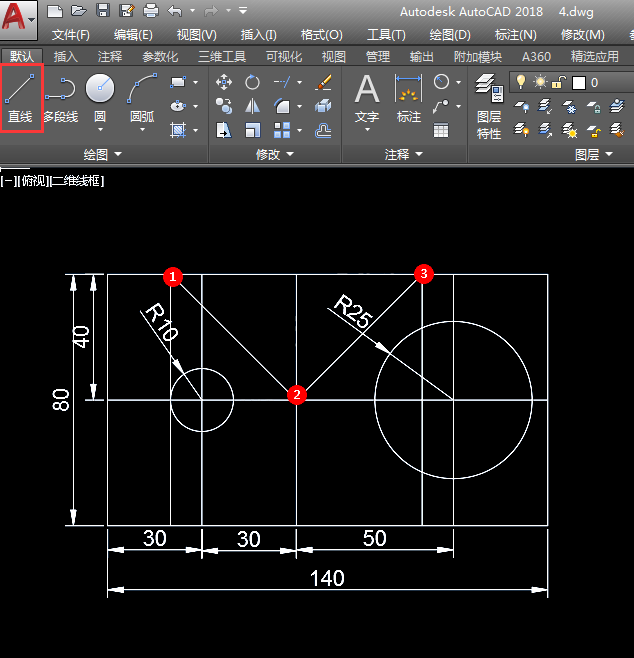Switch to the Insert (插入) ribbon tab

pyautogui.click(x=65, y=57)
